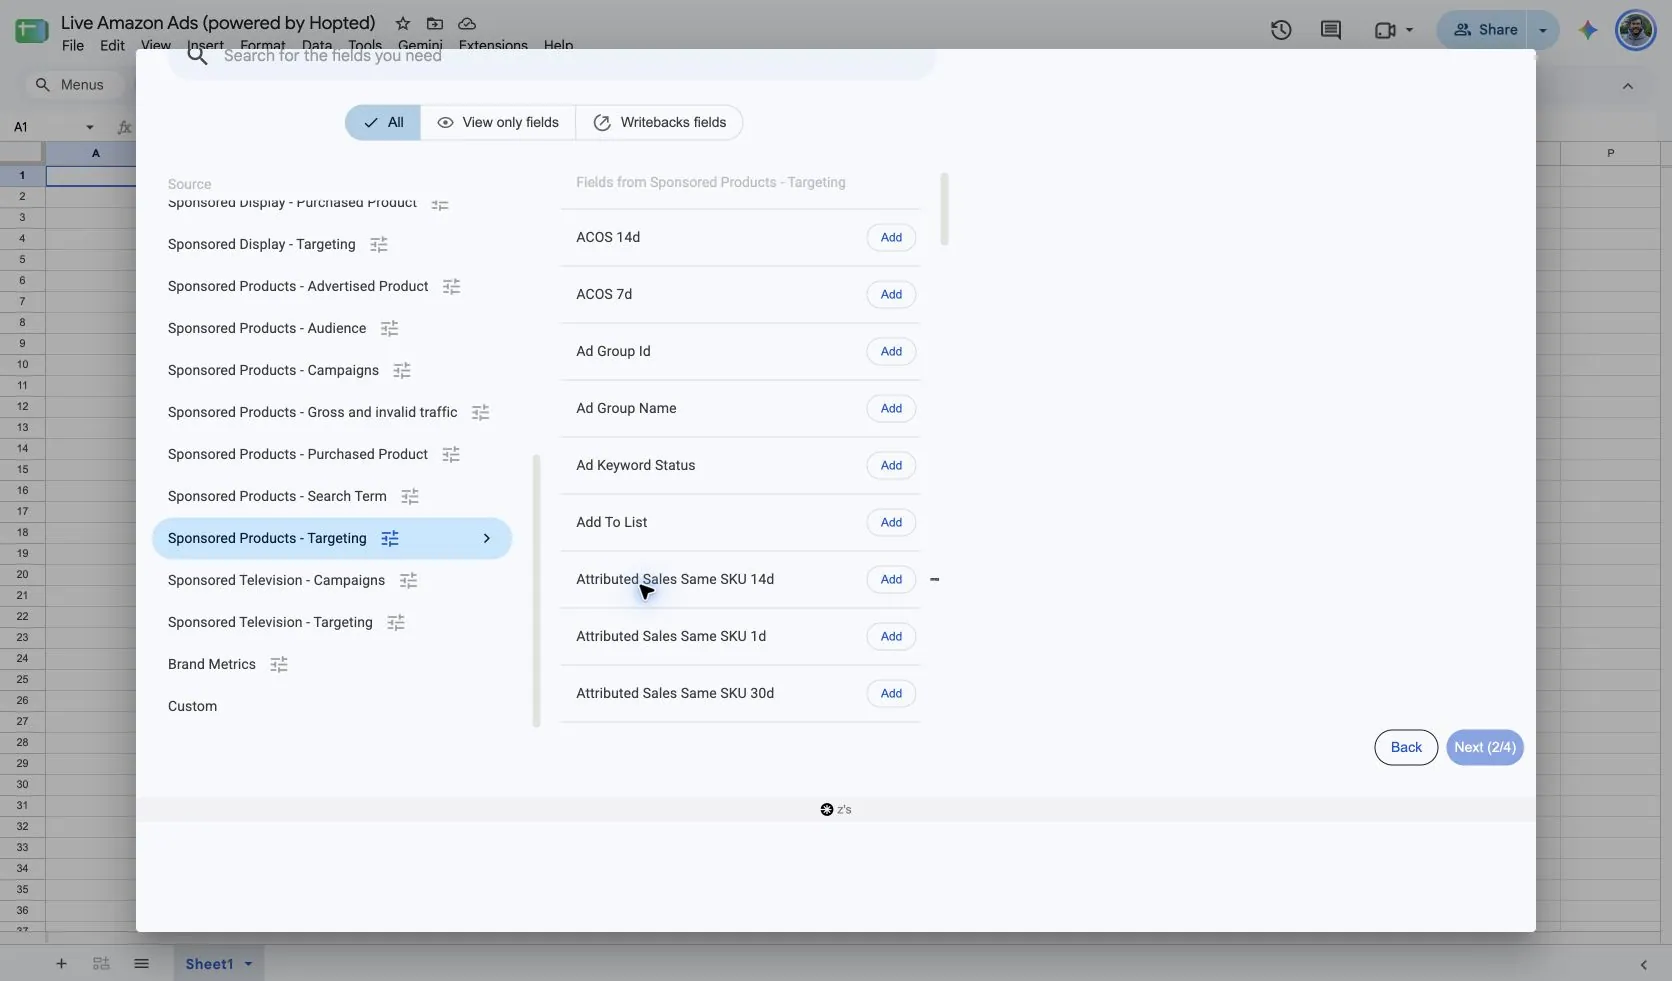This screenshot has width=1672, height=981.
Task: Open the Google Sheets home icon
Action: tap(31, 30)
